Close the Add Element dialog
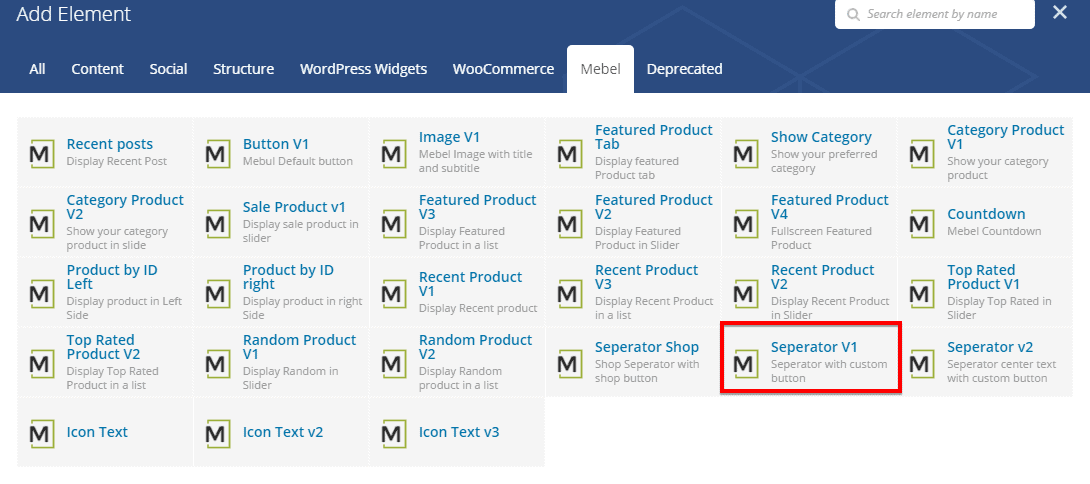 coord(1060,13)
